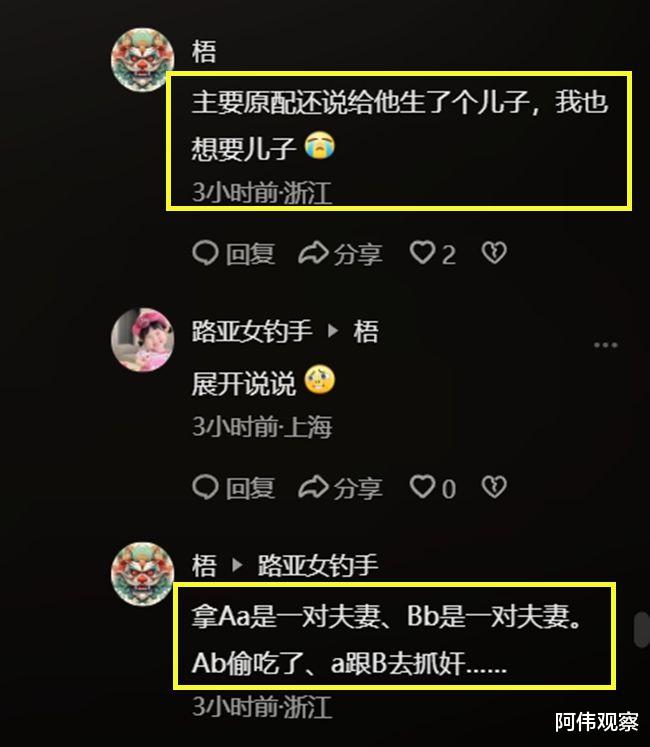
Task: Open 梧's avatar on the top comment
Action: [142, 60]
